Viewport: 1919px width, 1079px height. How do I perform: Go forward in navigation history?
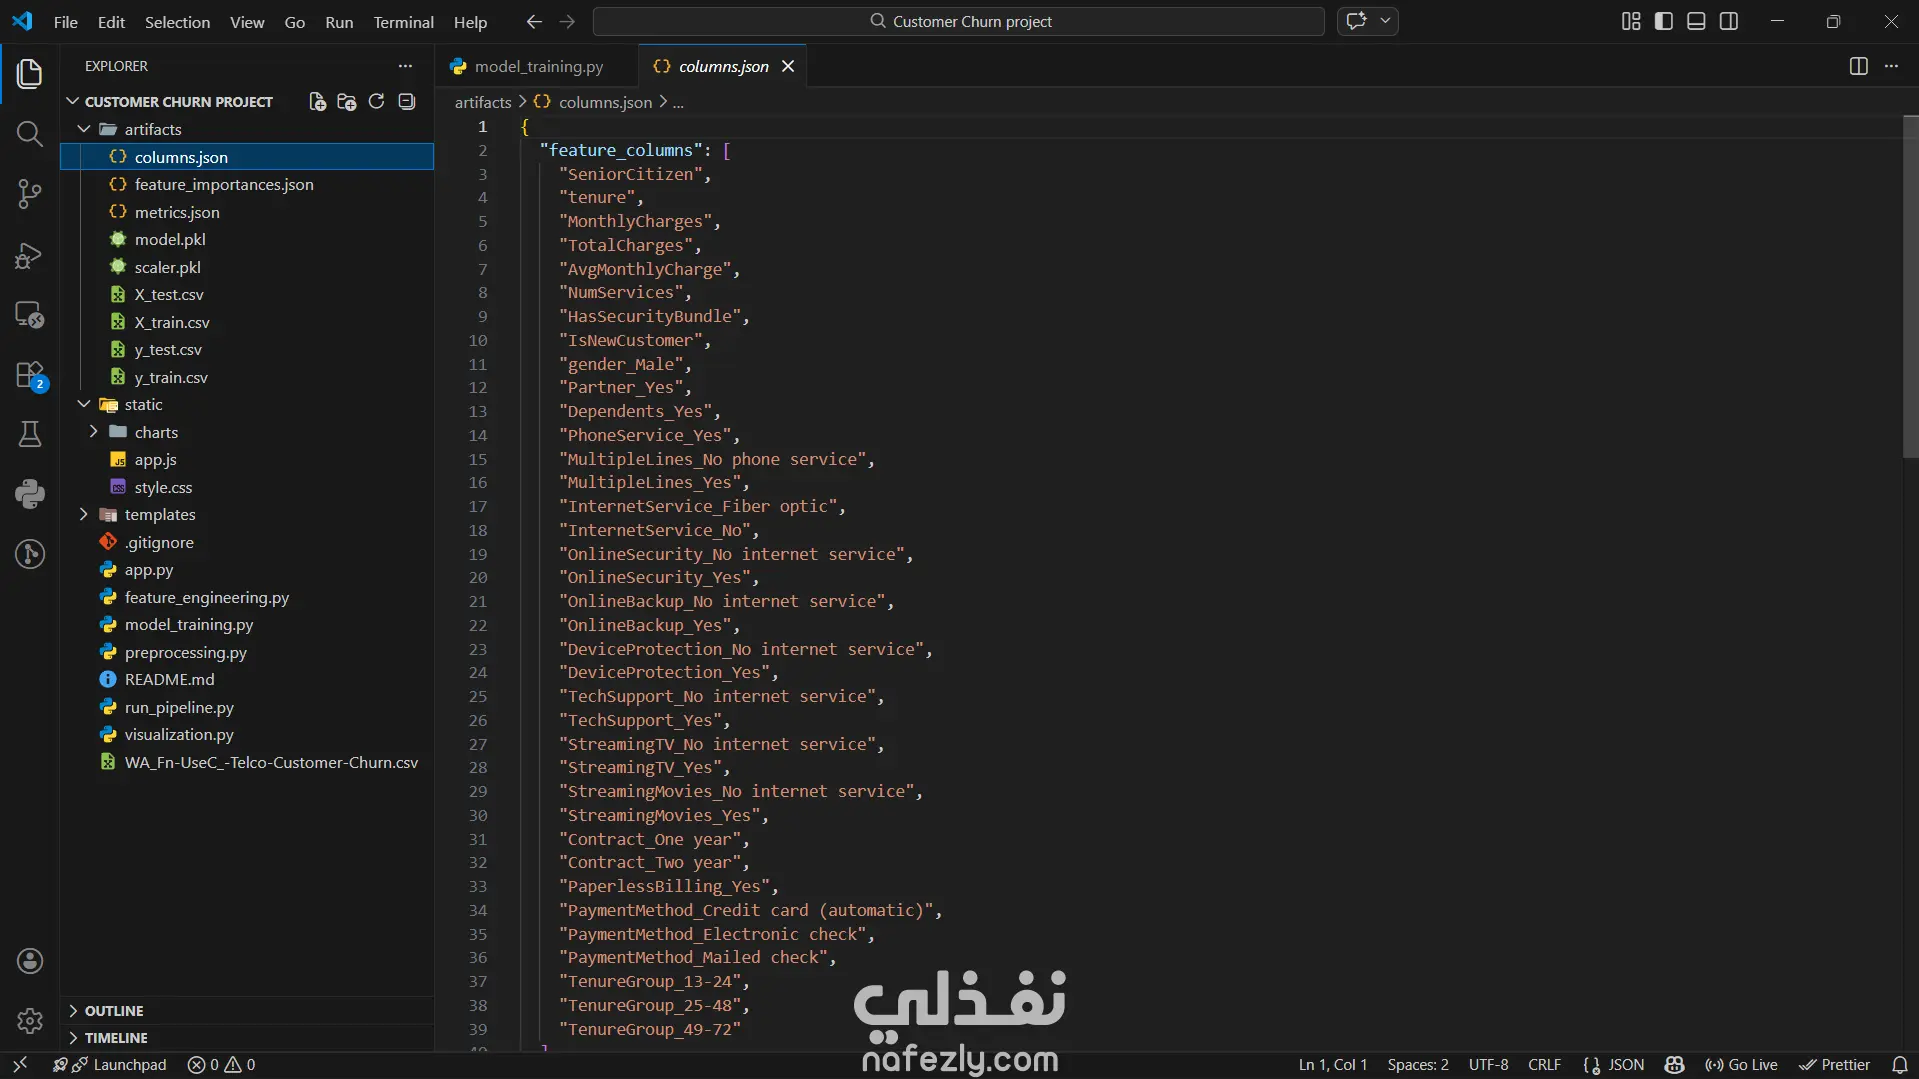(x=567, y=22)
